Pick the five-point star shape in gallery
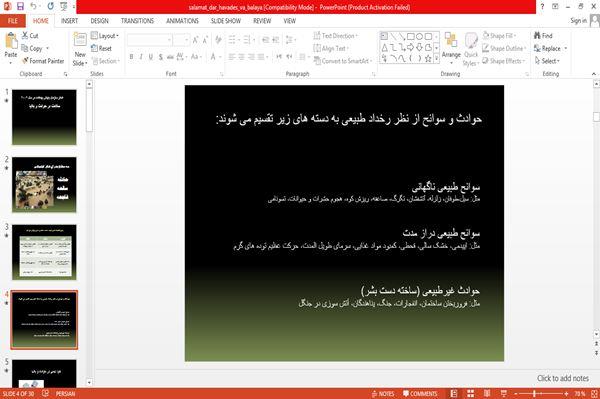 click(428, 59)
